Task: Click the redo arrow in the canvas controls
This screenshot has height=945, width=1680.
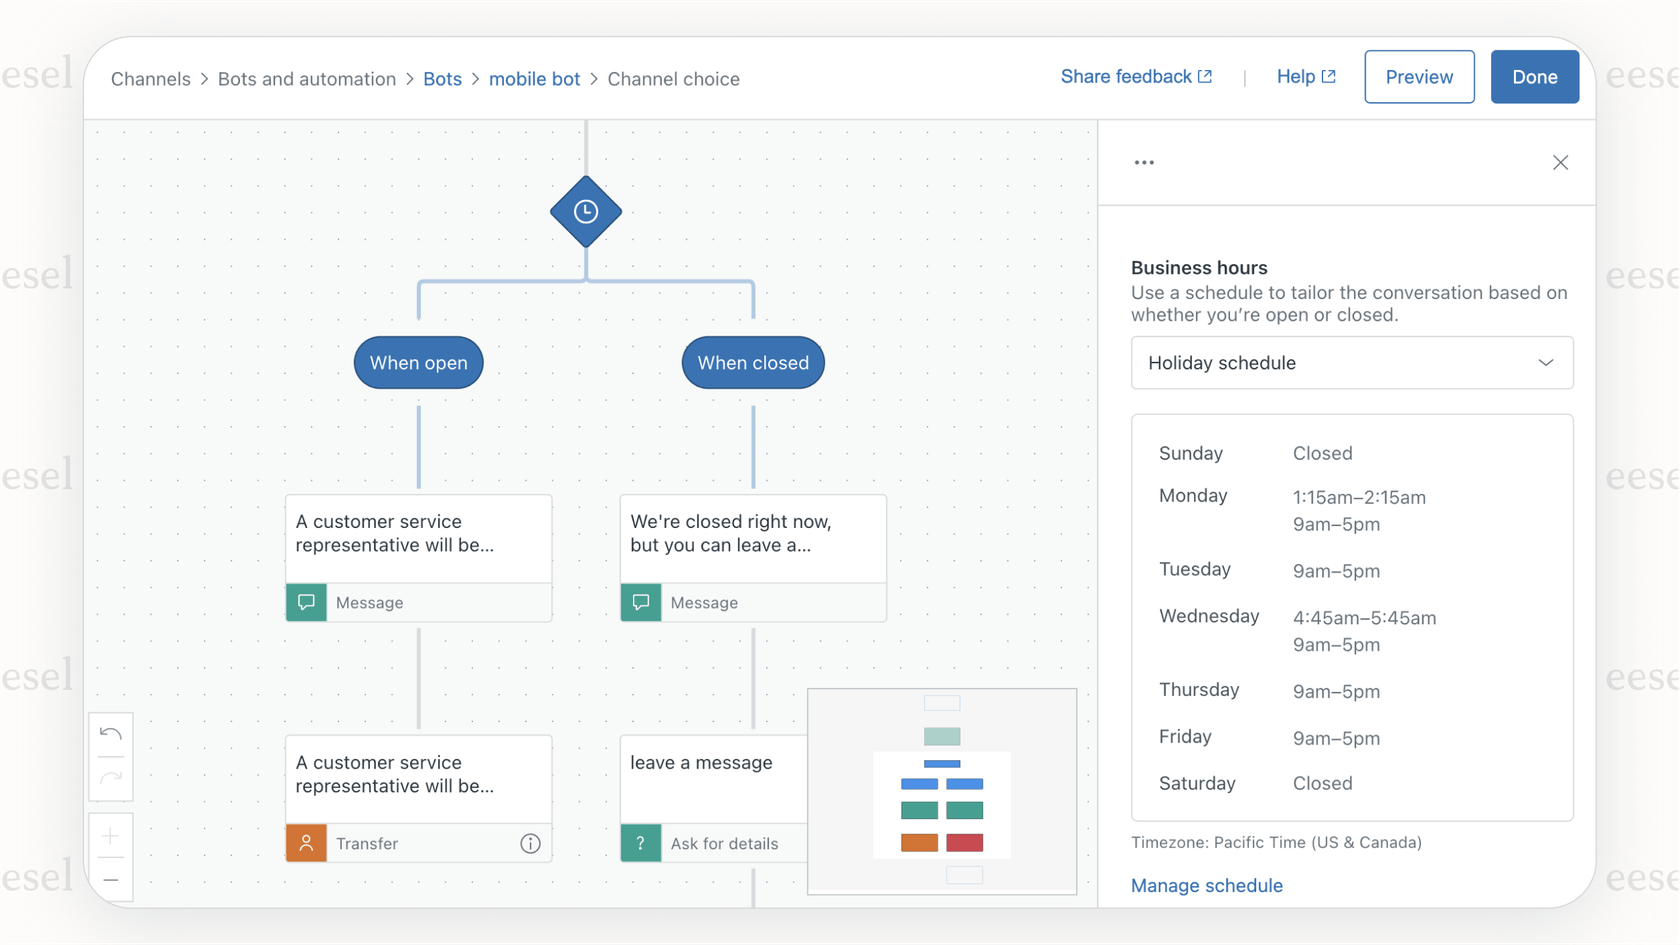Action: click(110, 777)
